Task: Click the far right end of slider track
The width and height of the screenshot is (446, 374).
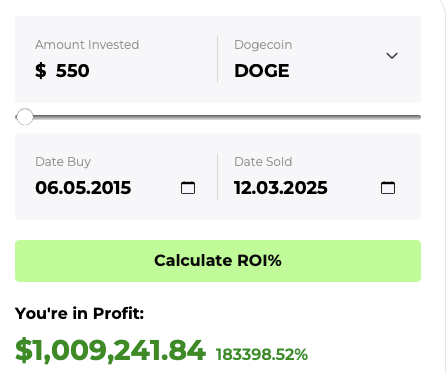Action: point(419,117)
